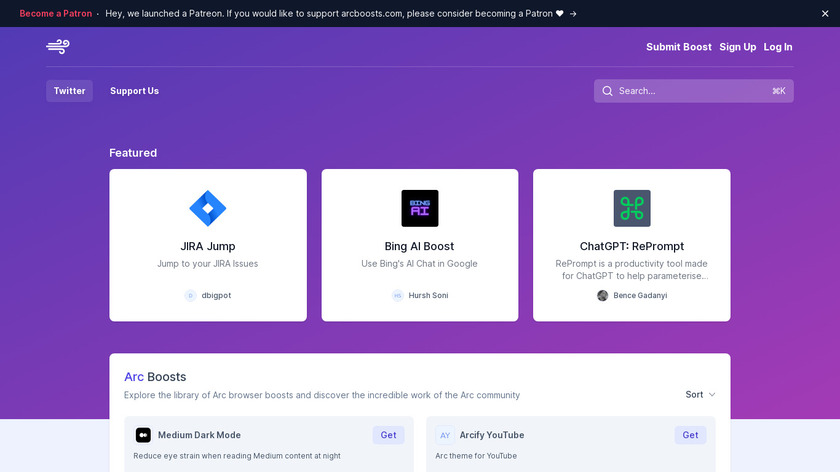Click the arcboosts wind logo
Viewport: 840px width, 472px height.
(58, 47)
